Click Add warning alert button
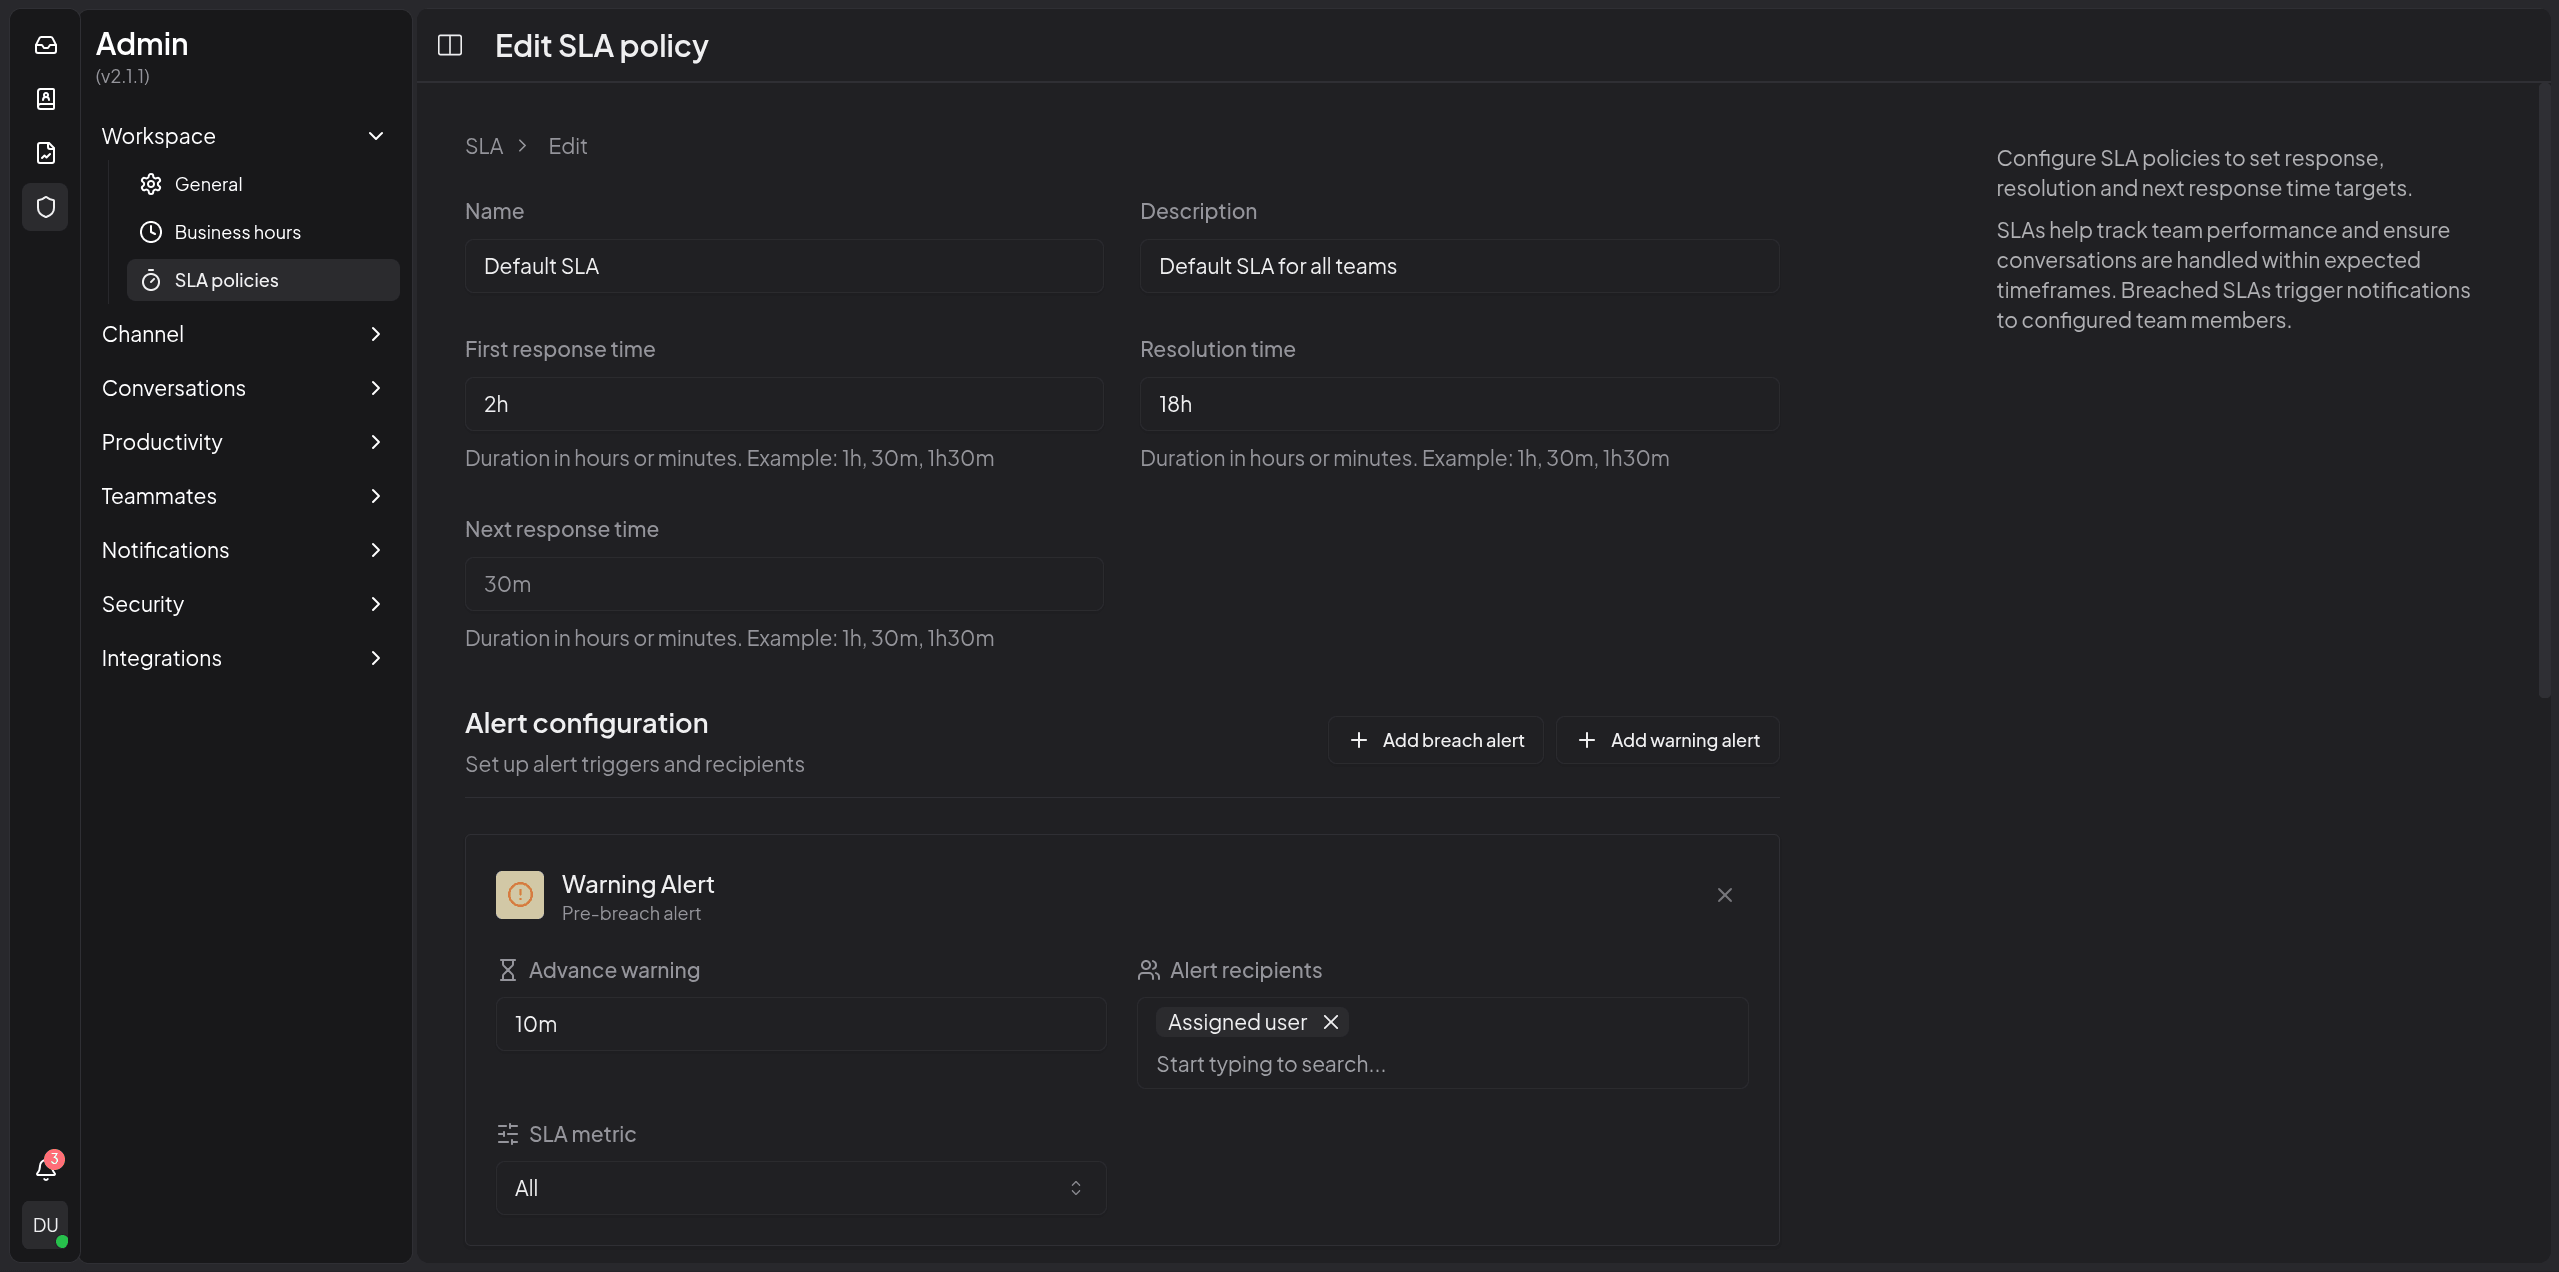 click(x=1668, y=740)
